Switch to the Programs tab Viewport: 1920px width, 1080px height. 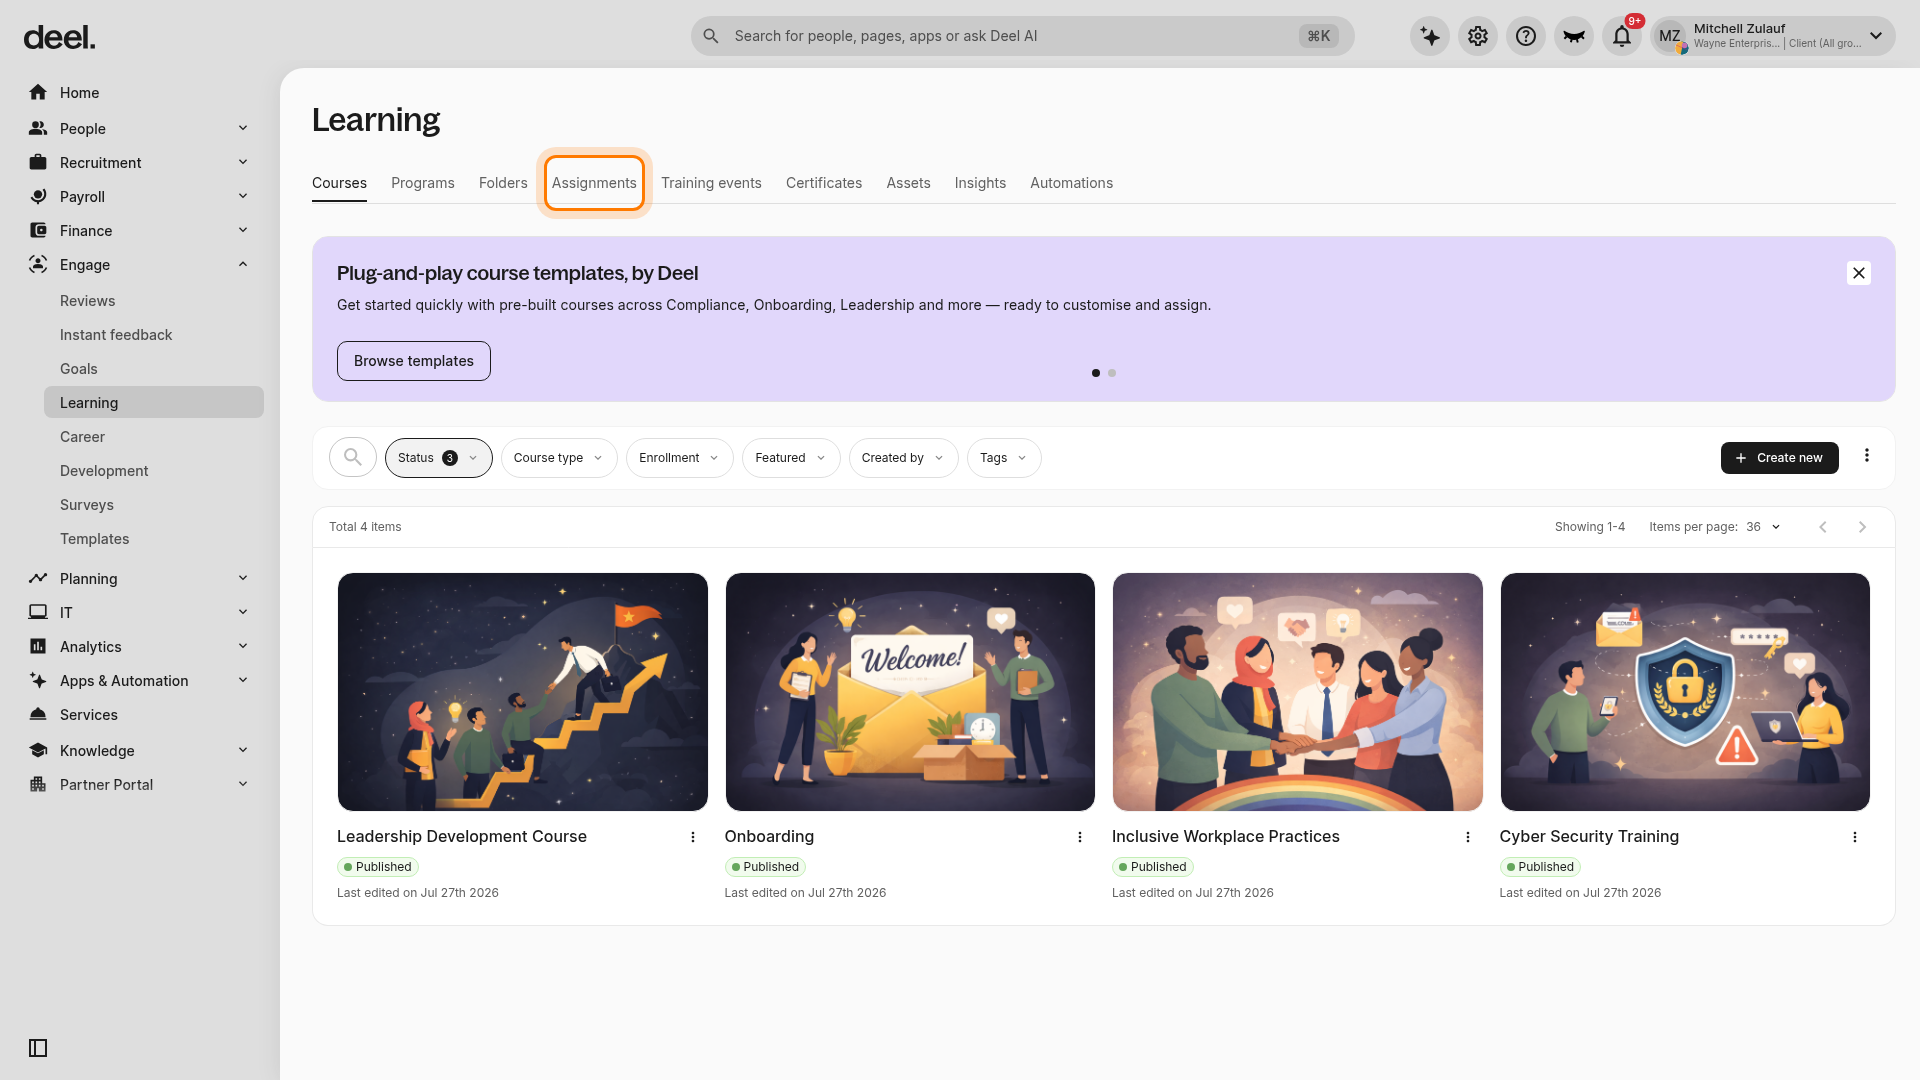[423, 183]
